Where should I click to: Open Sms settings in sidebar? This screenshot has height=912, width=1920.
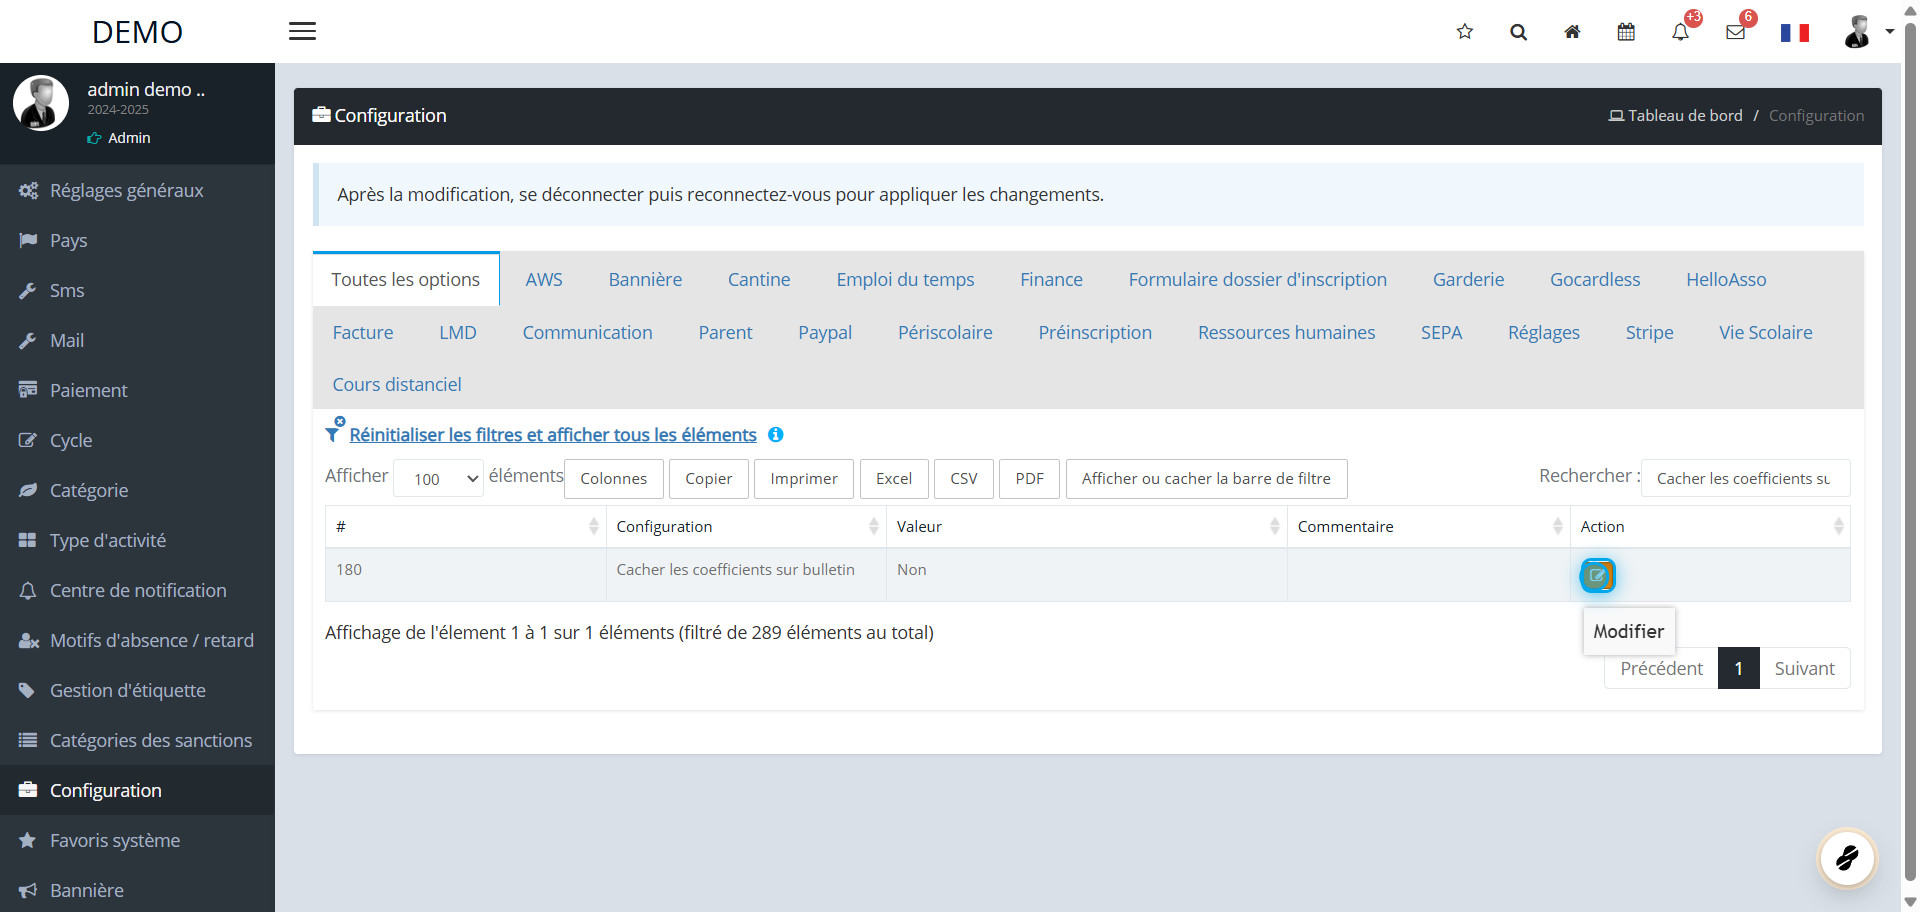click(x=137, y=290)
